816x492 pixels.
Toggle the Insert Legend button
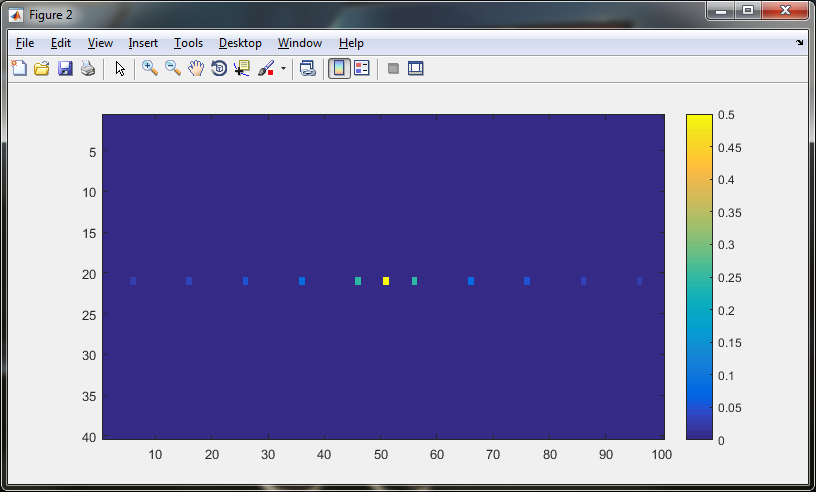[362, 68]
